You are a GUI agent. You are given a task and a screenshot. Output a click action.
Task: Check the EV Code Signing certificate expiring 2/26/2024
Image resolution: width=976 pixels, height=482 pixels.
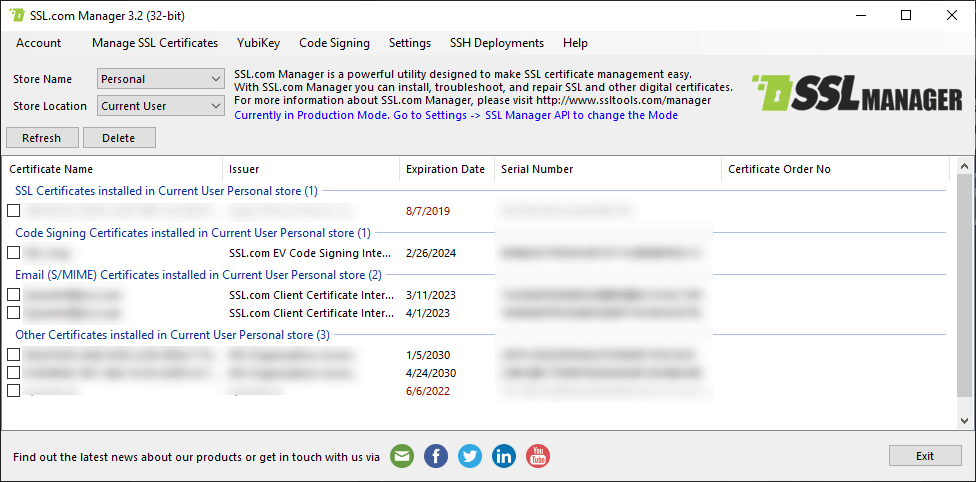pyautogui.click(x=14, y=253)
